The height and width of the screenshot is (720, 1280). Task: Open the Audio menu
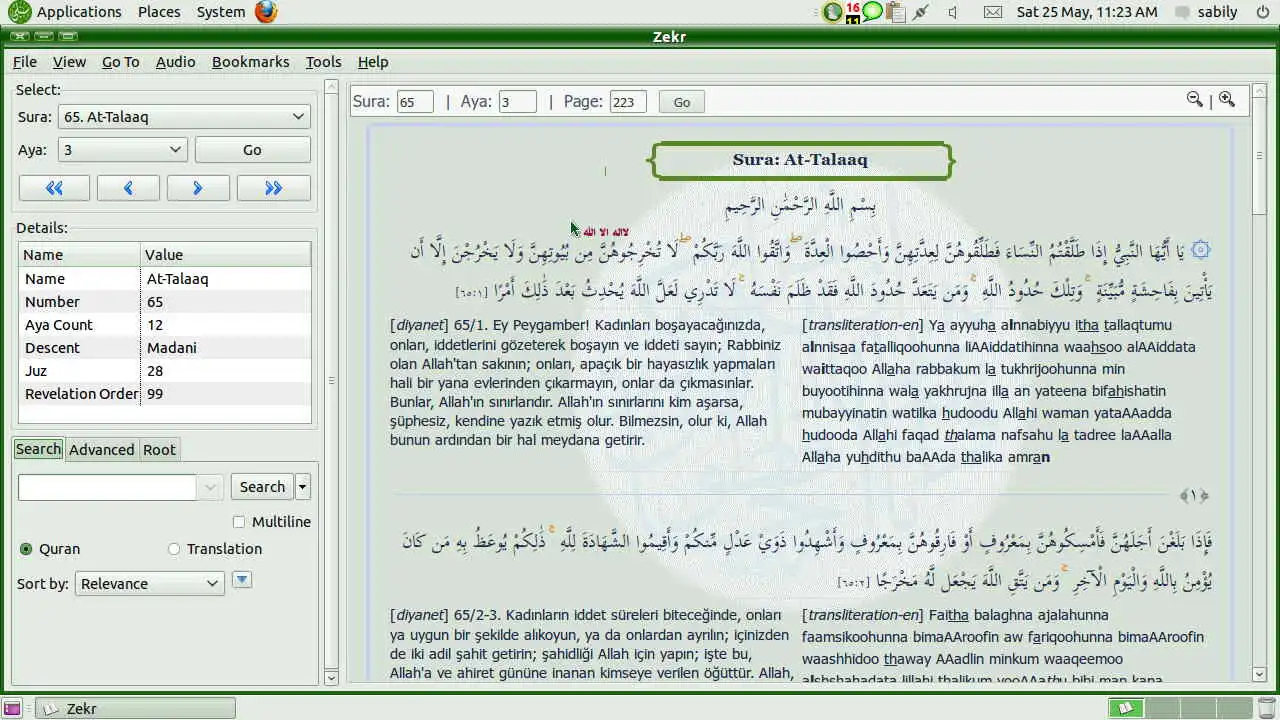point(175,62)
